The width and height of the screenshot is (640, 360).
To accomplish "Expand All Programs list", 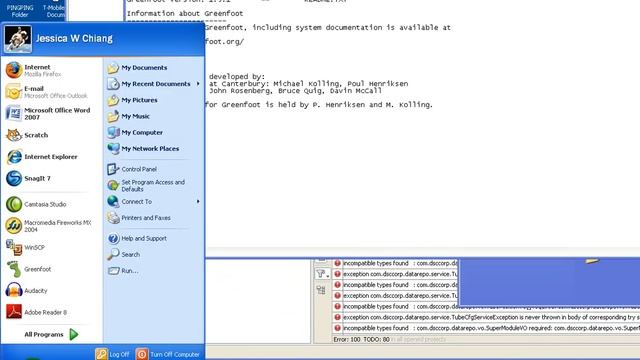I will click(x=51, y=334).
